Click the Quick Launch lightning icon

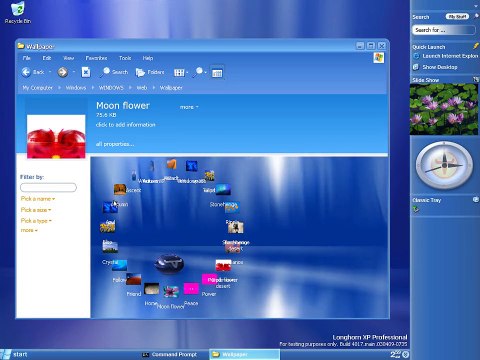tap(476, 46)
